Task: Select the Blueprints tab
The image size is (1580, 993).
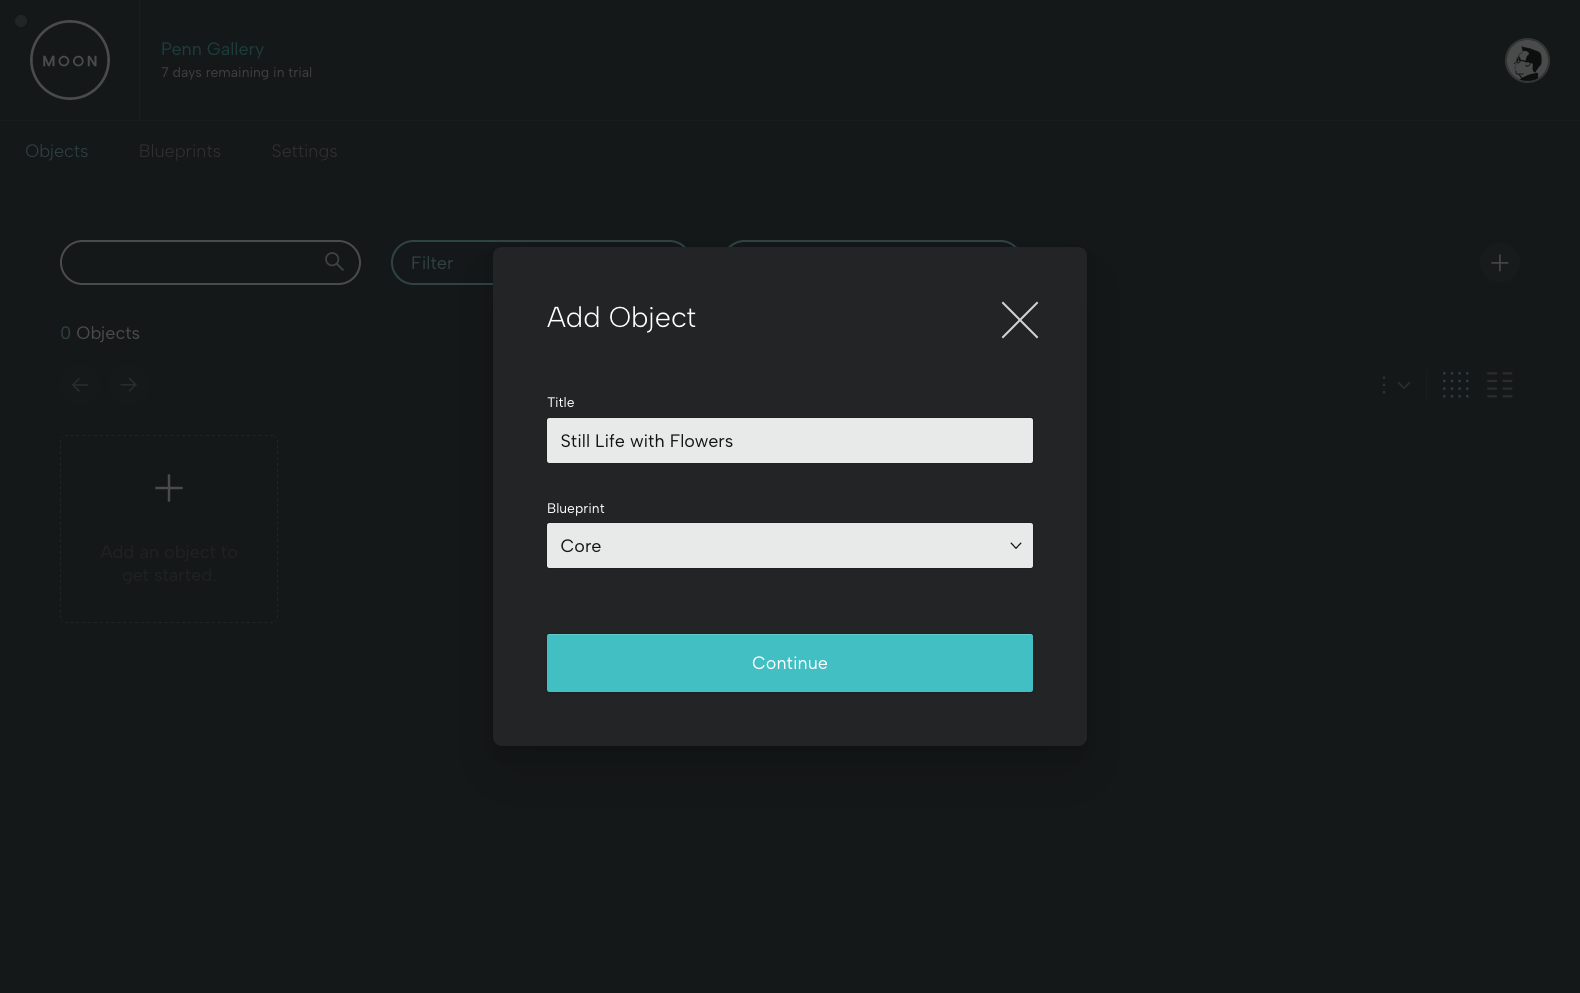Action: click(180, 151)
